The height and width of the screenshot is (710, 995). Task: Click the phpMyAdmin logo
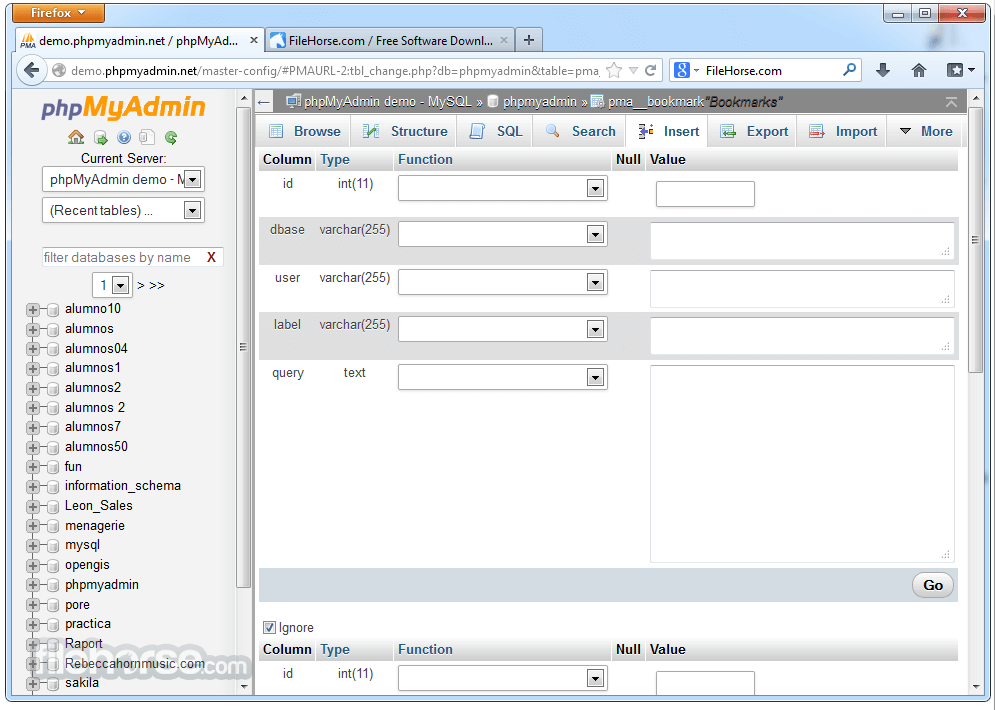[x=123, y=107]
